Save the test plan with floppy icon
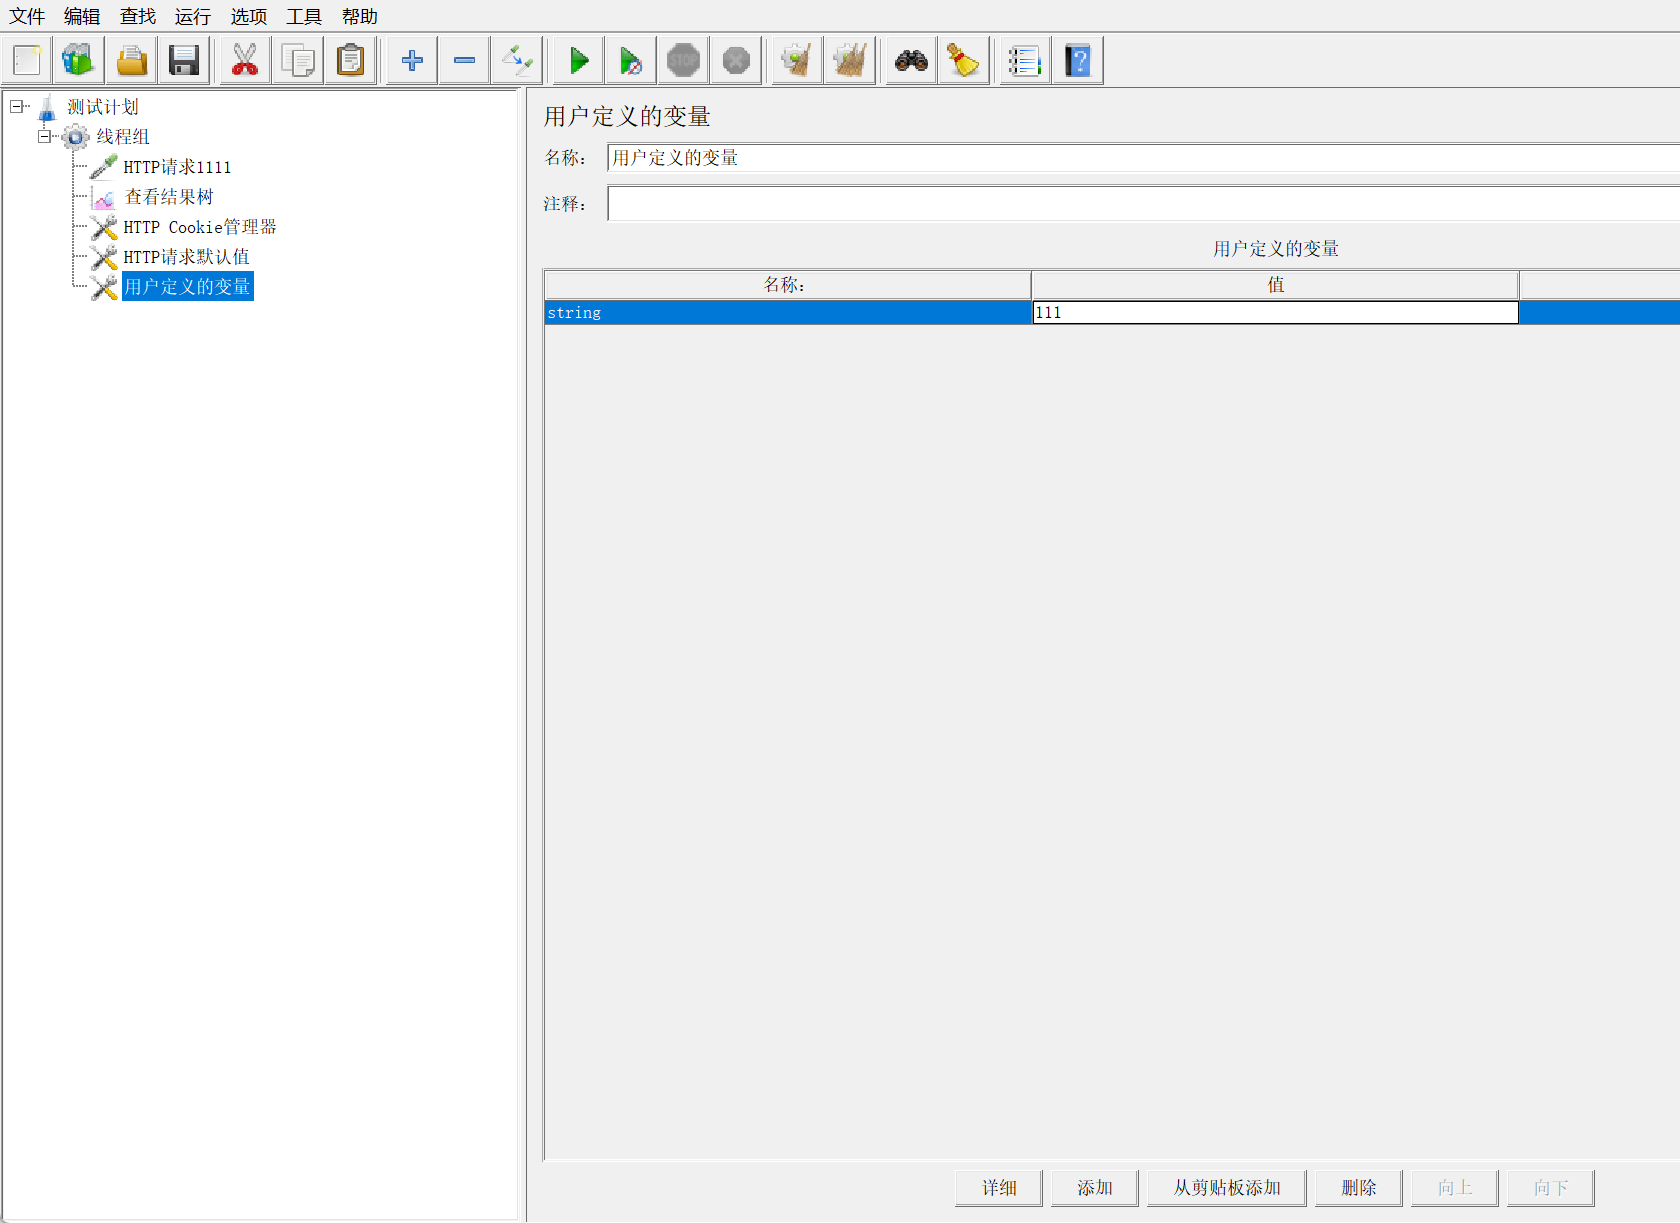This screenshot has width=1680, height=1223. pyautogui.click(x=184, y=60)
